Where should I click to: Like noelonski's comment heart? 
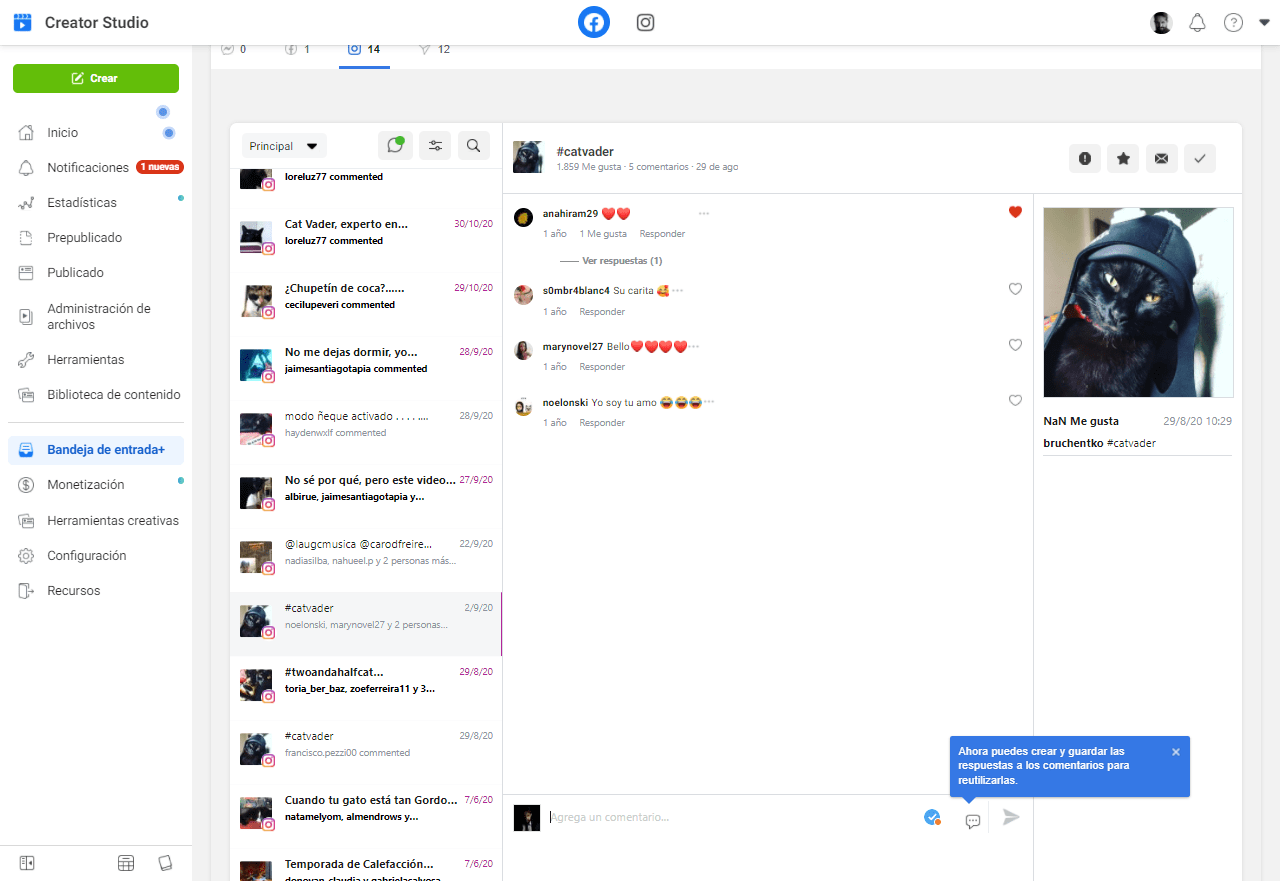coord(1015,400)
